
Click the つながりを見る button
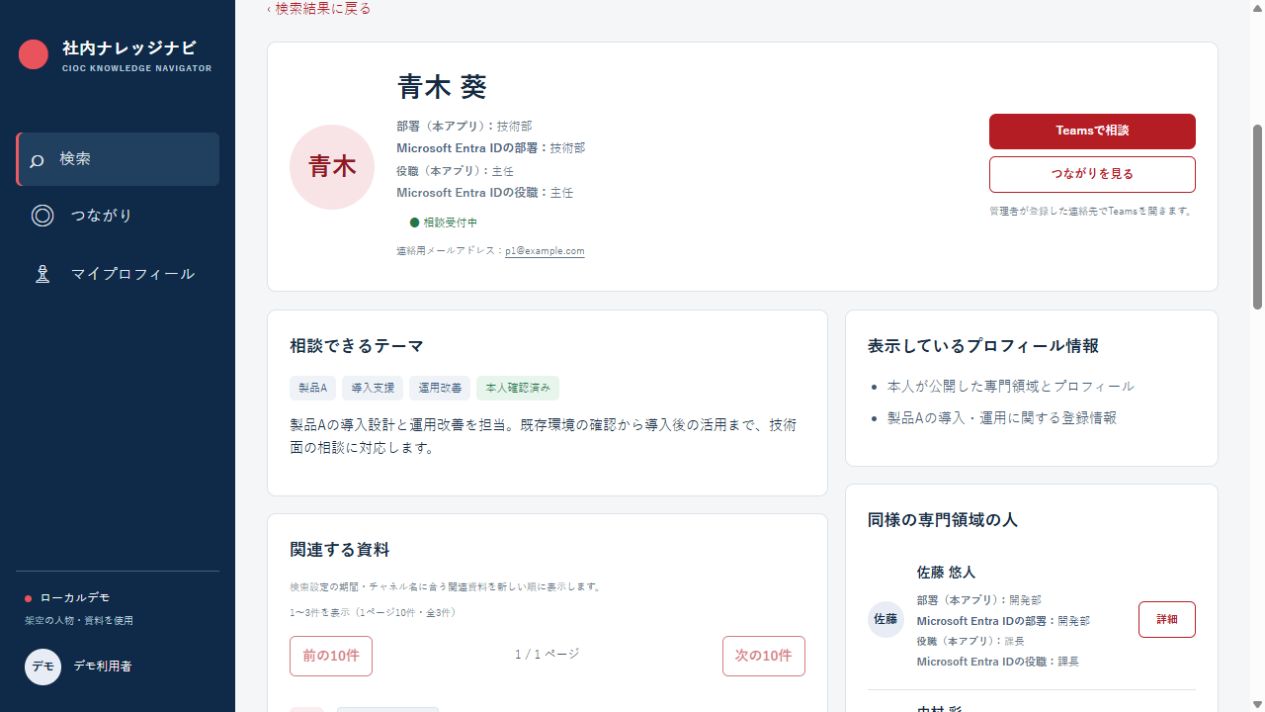pos(1092,174)
